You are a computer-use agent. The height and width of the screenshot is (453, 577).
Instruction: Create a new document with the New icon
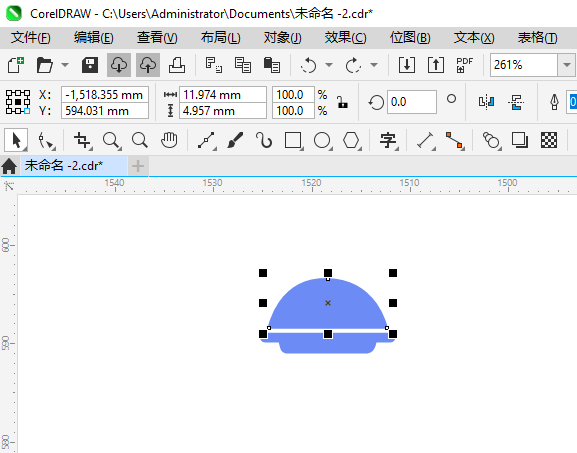[16, 65]
